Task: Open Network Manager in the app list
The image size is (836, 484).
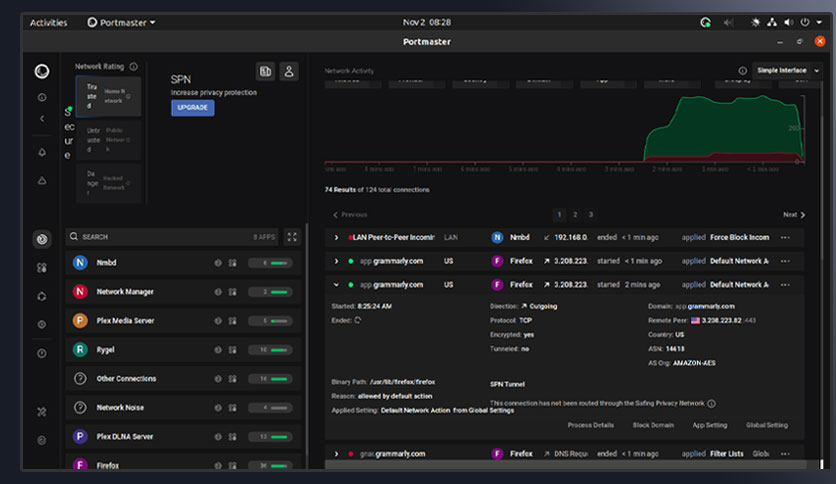Action: coord(183,292)
